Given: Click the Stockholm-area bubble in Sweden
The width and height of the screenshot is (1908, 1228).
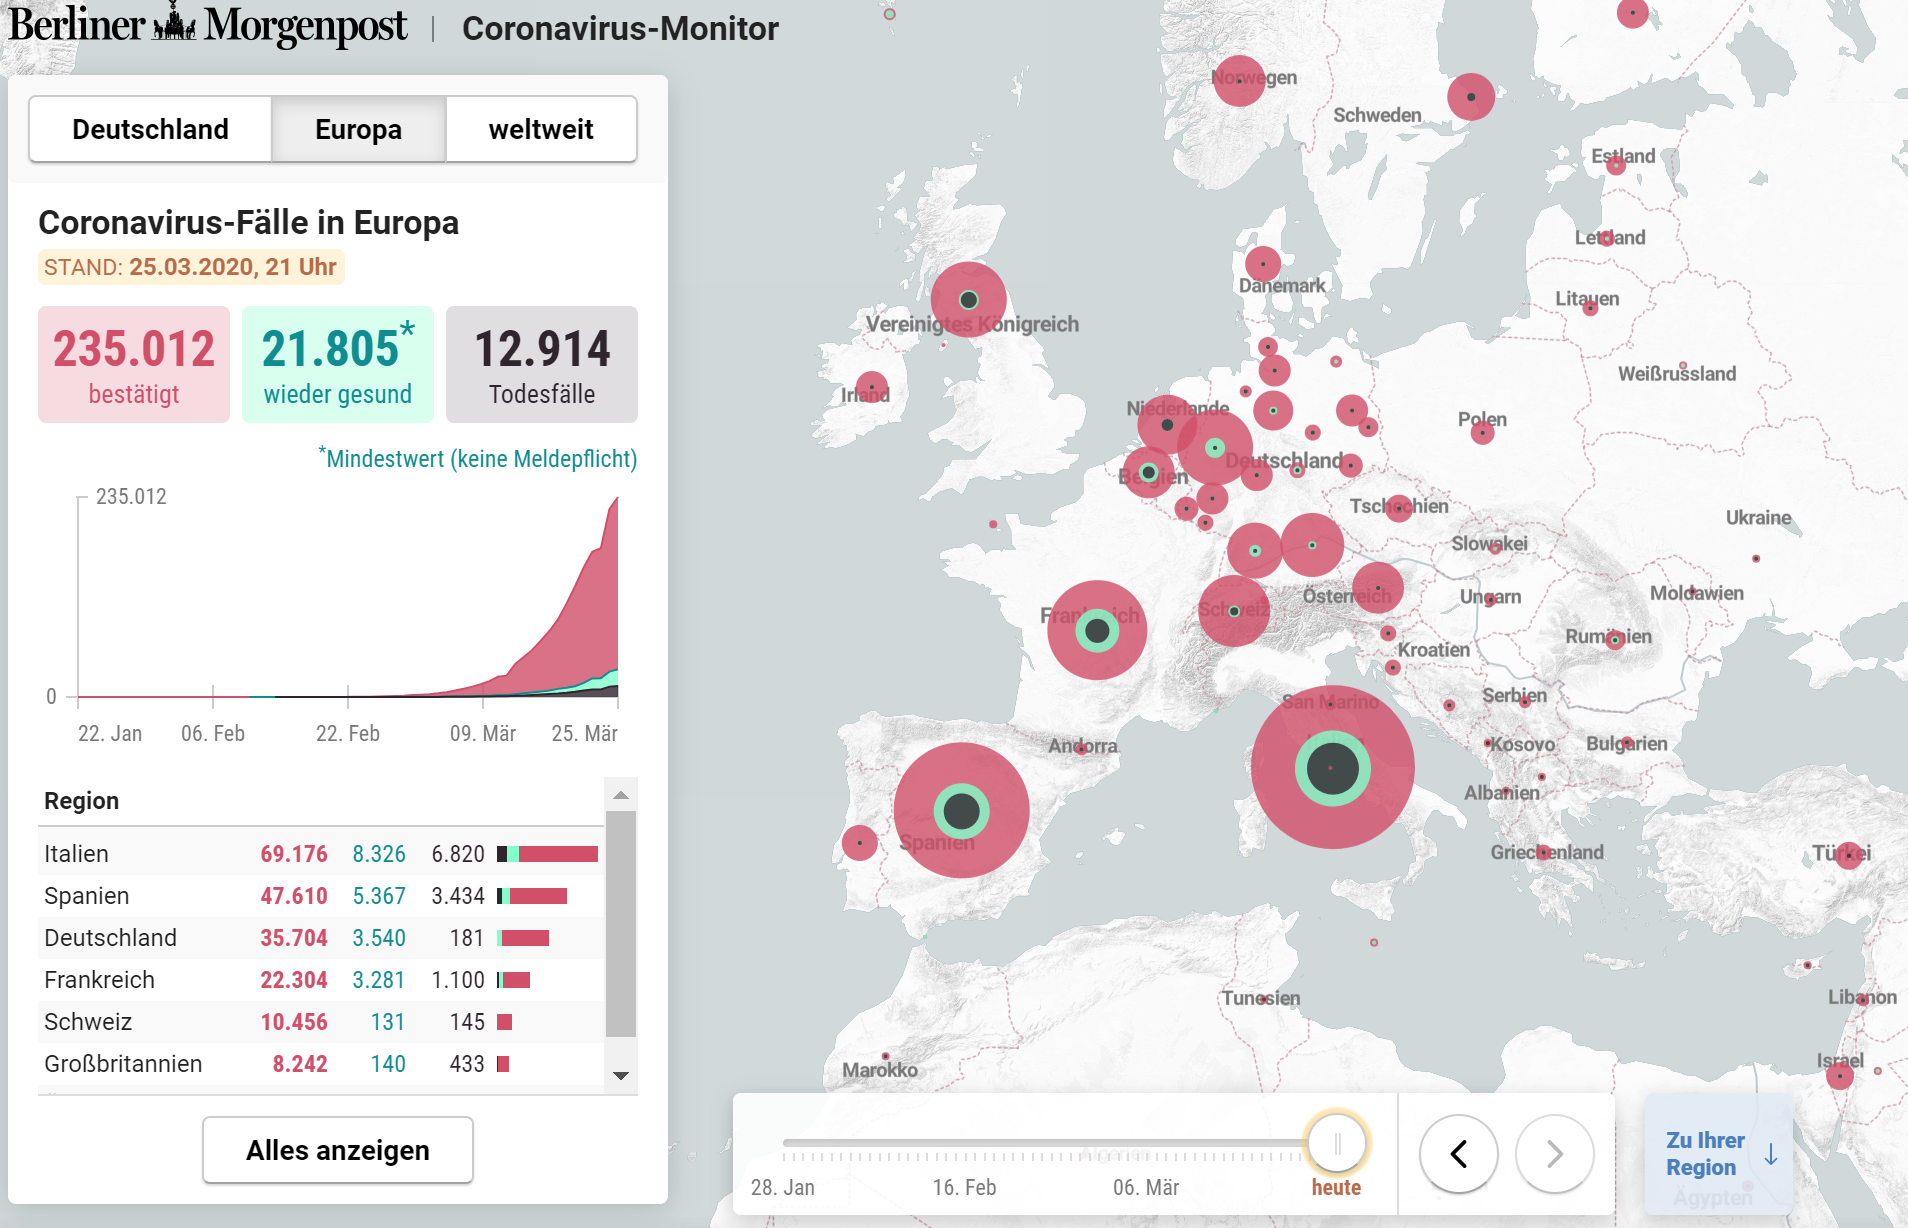Looking at the screenshot, I should (1471, 97).
